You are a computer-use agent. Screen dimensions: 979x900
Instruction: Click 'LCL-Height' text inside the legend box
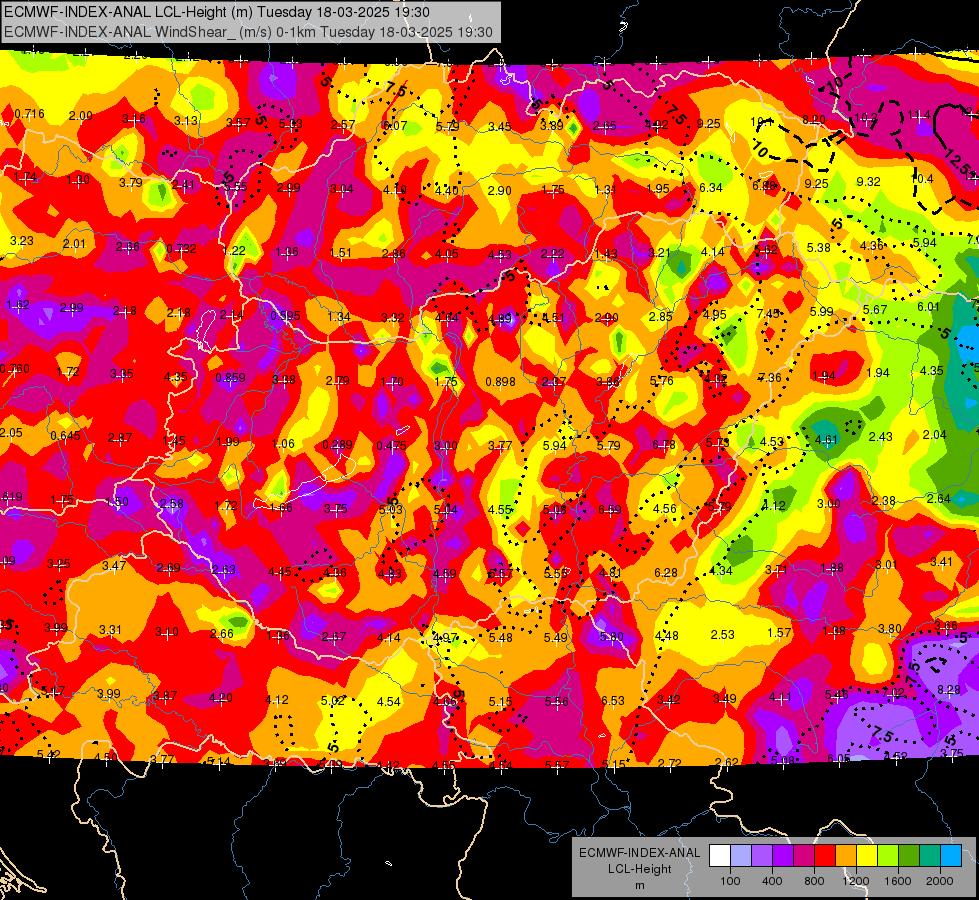639,869
